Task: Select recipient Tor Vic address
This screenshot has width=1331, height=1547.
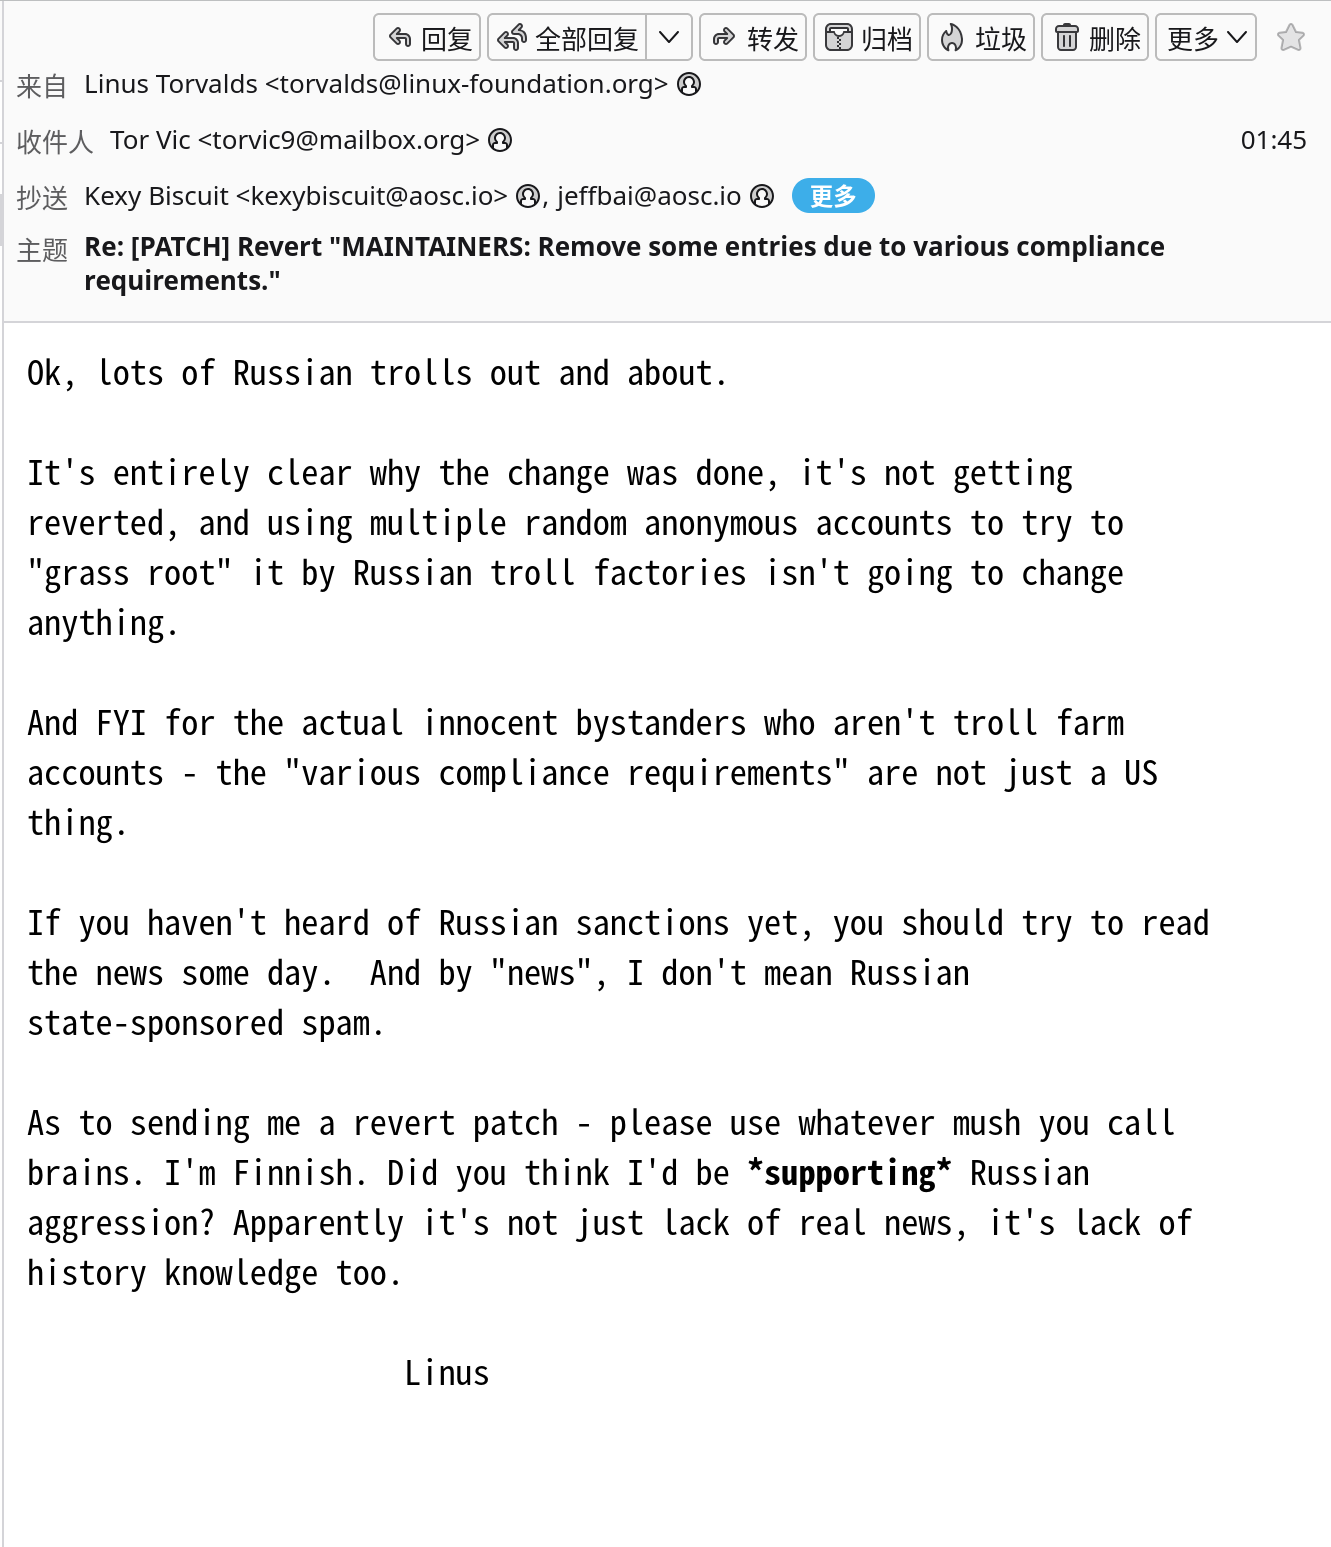Action: coord(295,140)
